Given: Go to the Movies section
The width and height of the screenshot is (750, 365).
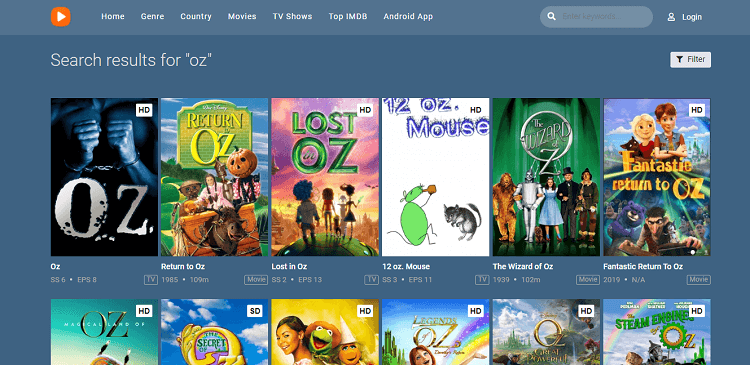Looking at the screenshot, I should 242,16.
